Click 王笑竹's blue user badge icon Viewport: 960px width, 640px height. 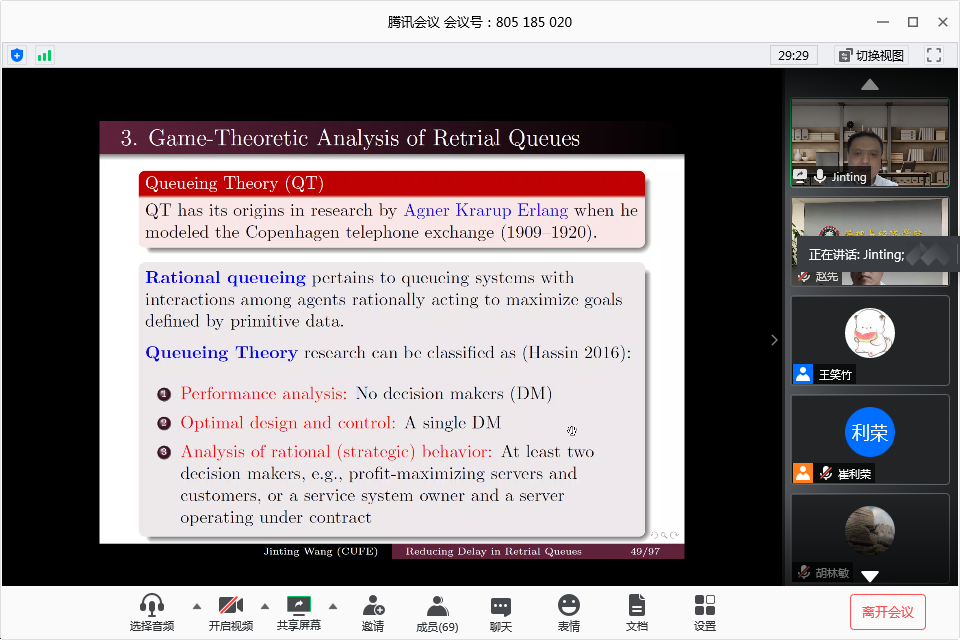(803, 374)
